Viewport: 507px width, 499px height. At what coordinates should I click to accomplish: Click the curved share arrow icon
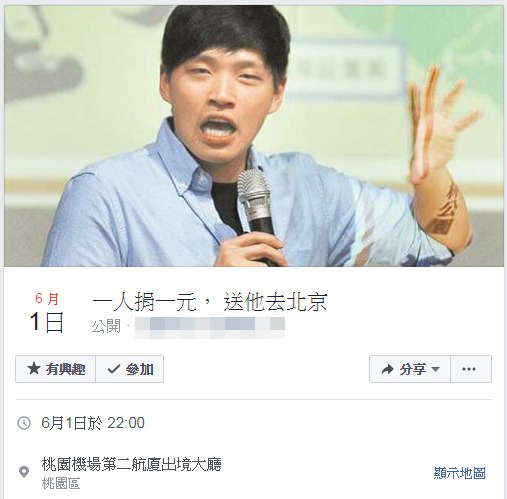[387, 369]
